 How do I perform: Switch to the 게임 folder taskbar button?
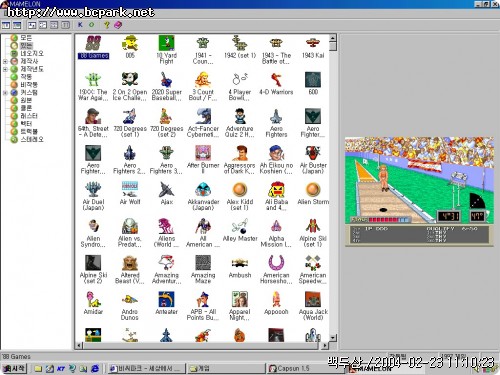click(226, 368)
